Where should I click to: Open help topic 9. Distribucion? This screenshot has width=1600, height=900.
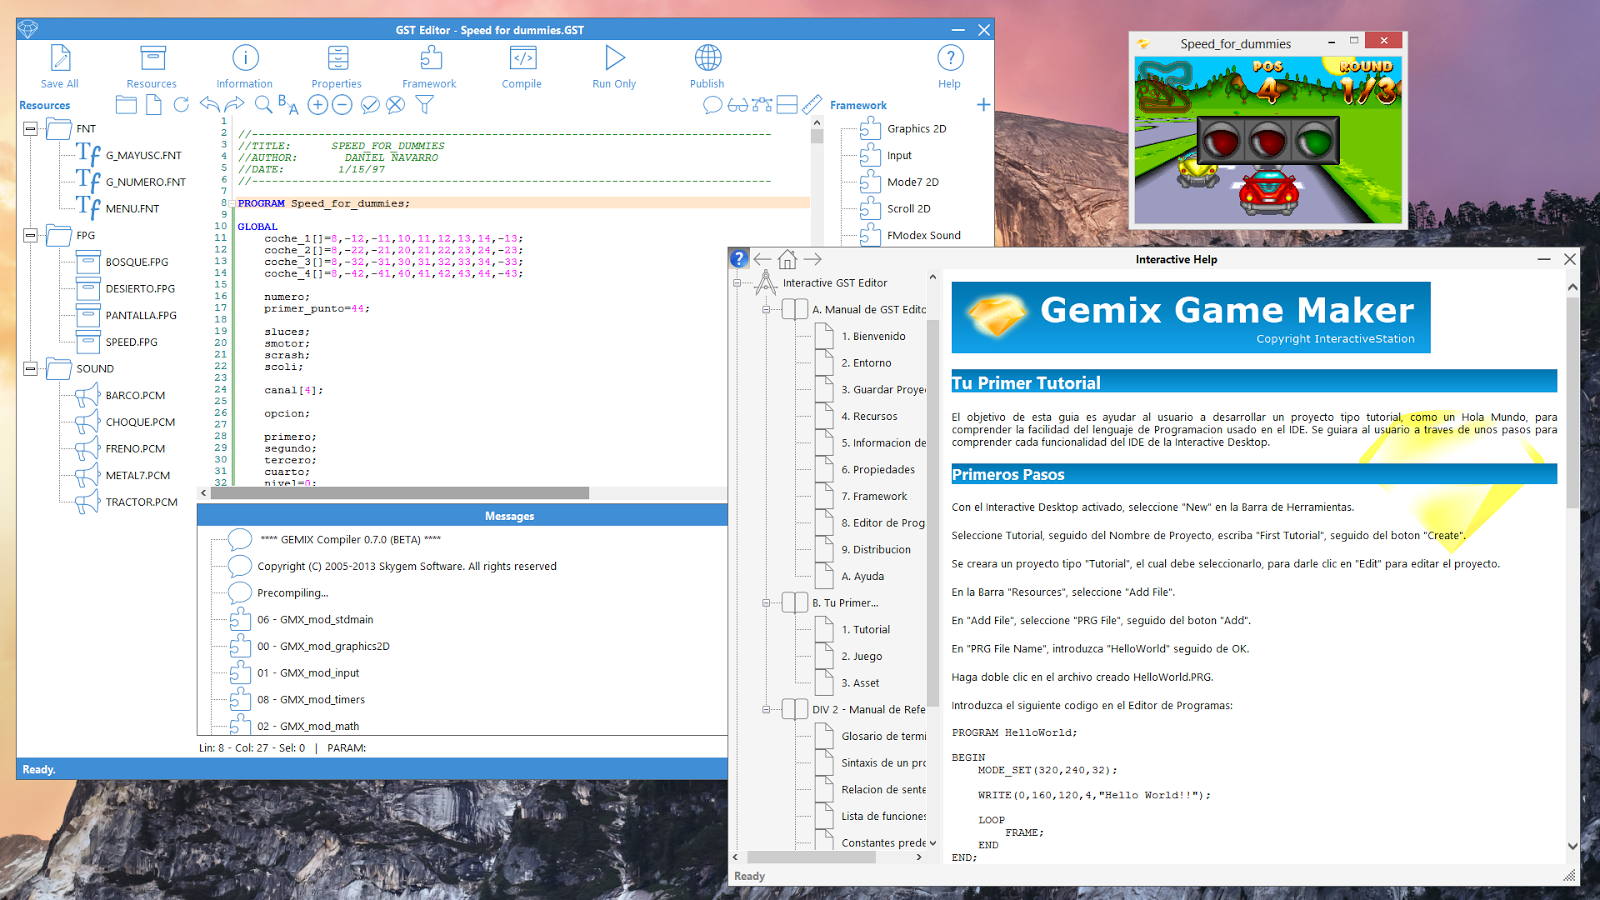[x=877, y=549]
